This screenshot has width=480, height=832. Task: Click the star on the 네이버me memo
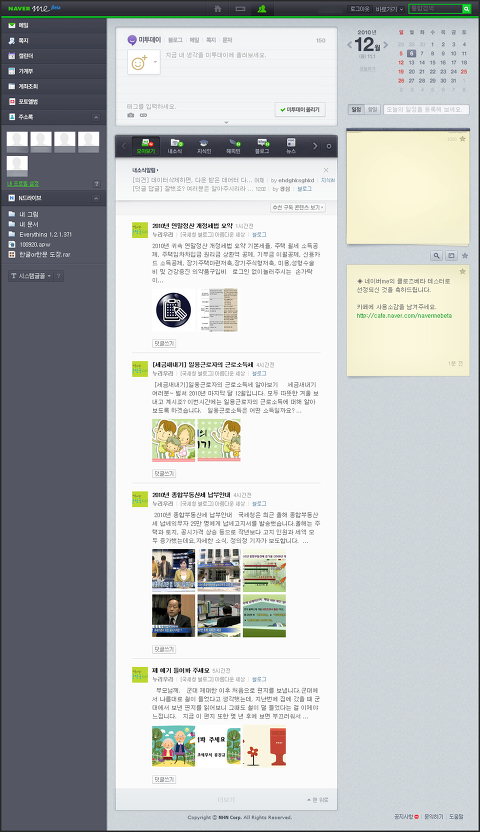pyautogui.click(x=462, y=271)
